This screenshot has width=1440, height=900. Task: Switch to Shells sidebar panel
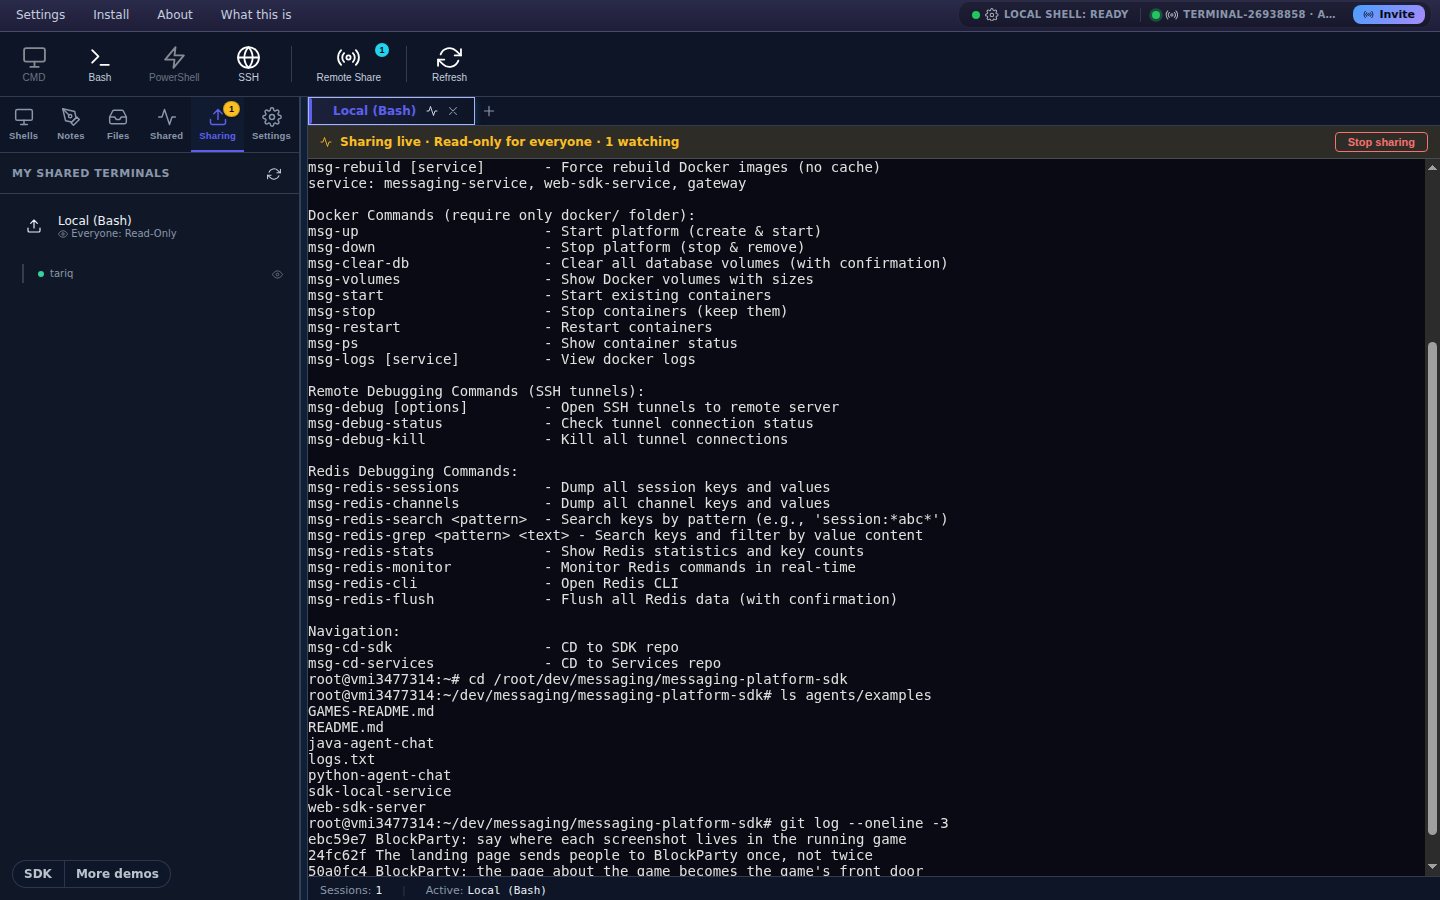tap(24, 124)
